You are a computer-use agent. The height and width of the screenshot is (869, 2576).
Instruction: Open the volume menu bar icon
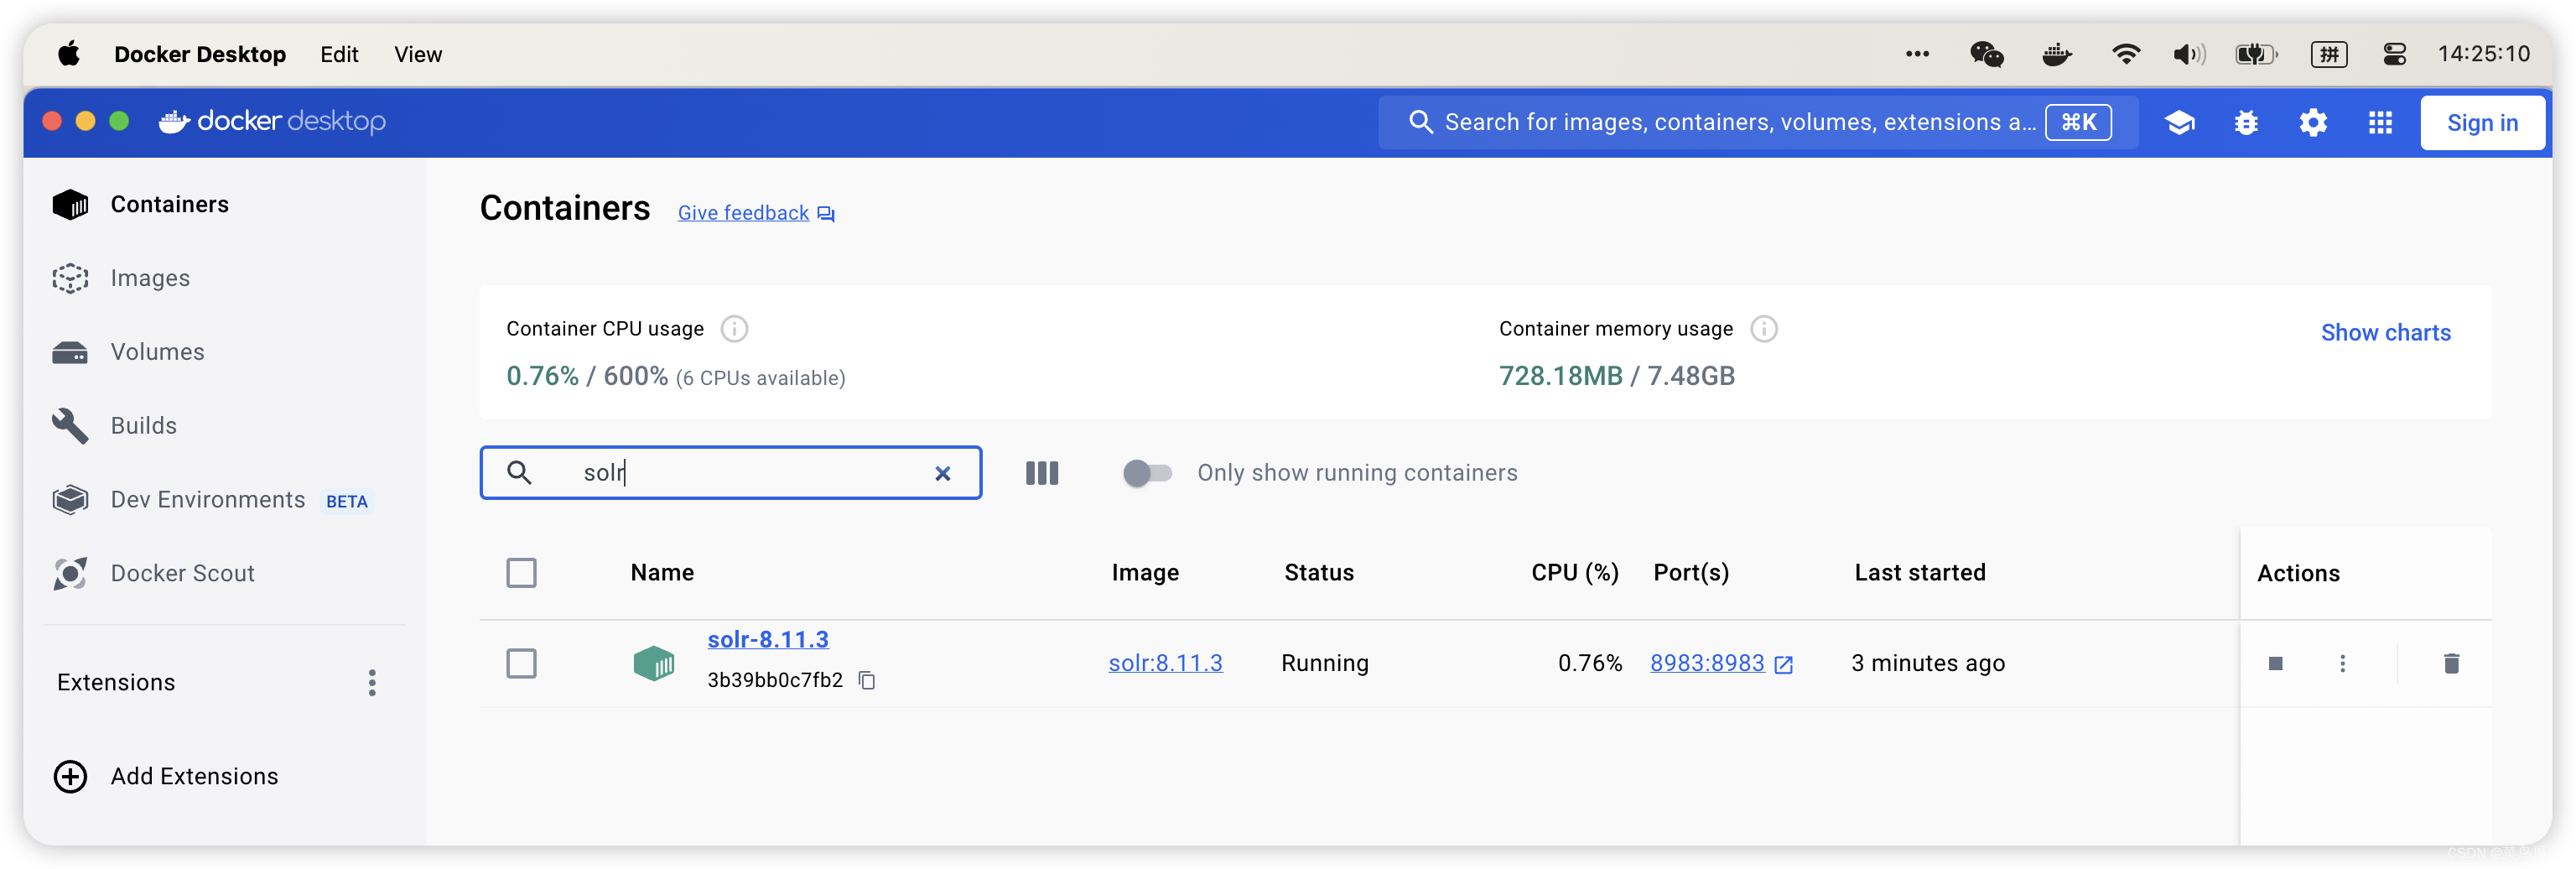pyautogui.click(x=2189, y=54)
